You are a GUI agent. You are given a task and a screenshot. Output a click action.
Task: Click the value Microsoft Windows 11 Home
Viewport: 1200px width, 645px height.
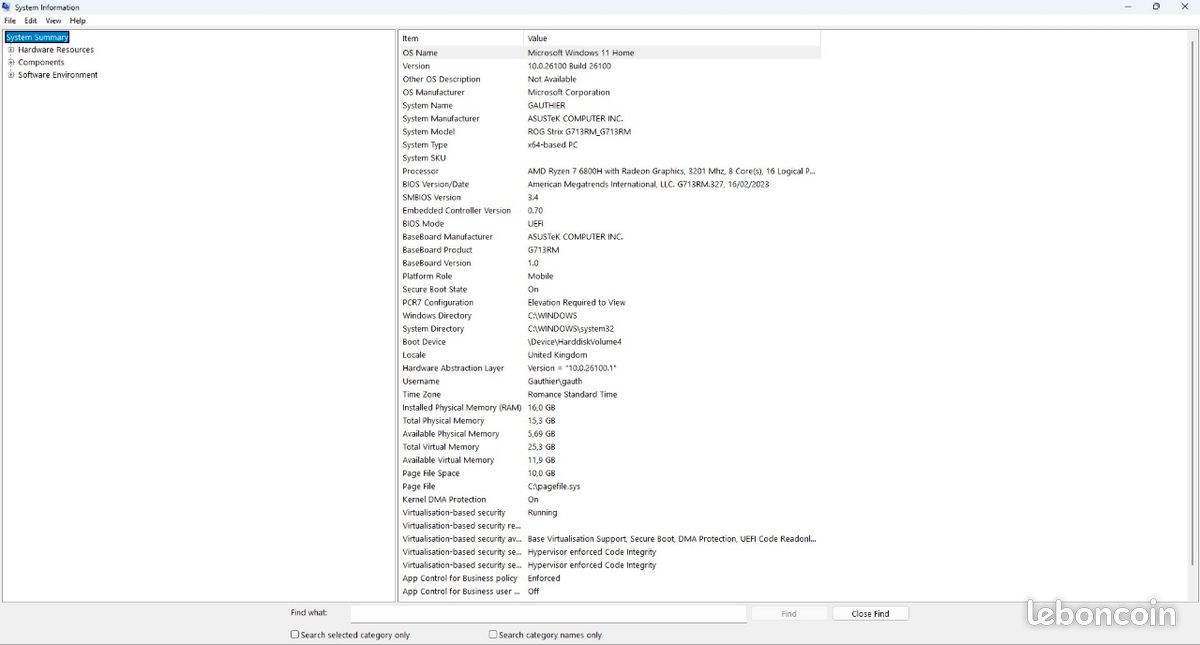pos(581,53)
